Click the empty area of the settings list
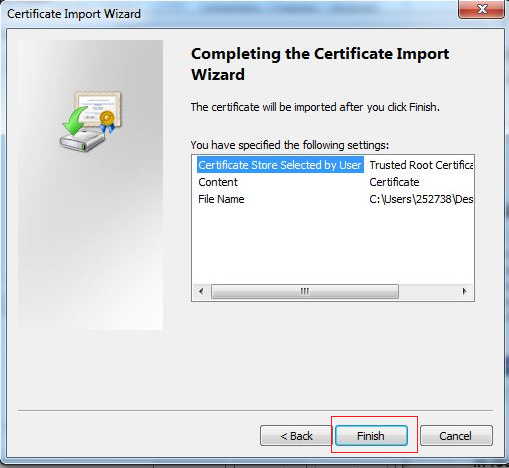 pyautogui.click(x=333, y=245)
